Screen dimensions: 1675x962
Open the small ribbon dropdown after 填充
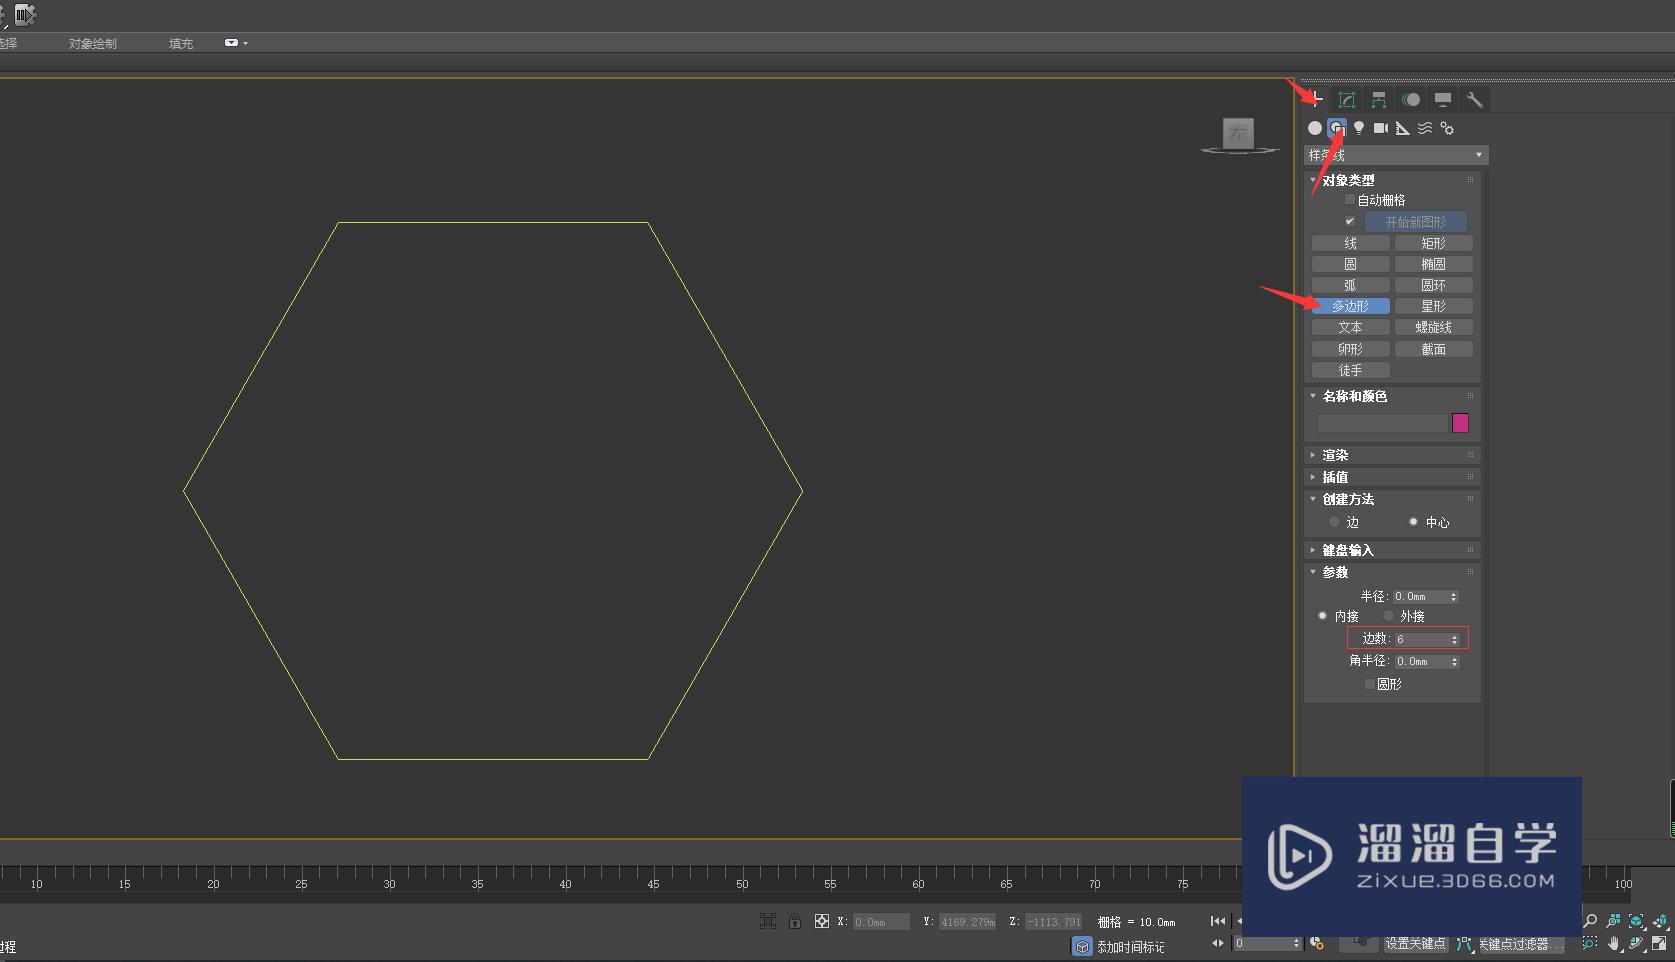click(x=236, y=43)
